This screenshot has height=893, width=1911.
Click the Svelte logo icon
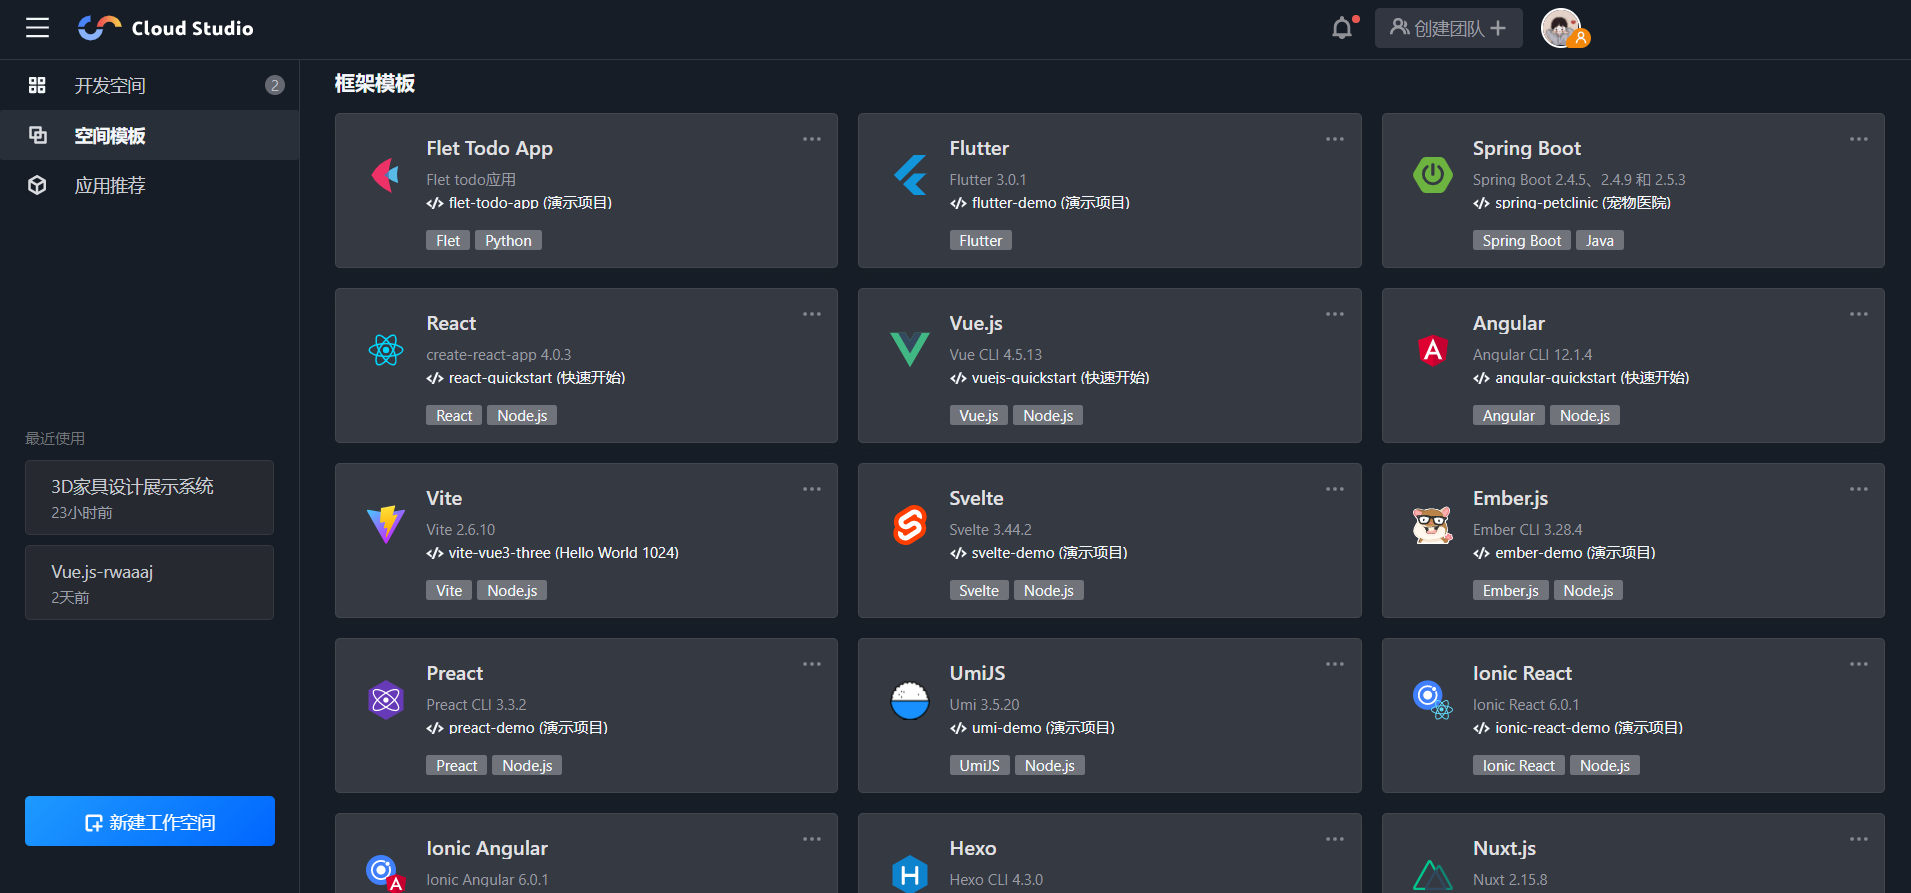click(x=910, y=525)
